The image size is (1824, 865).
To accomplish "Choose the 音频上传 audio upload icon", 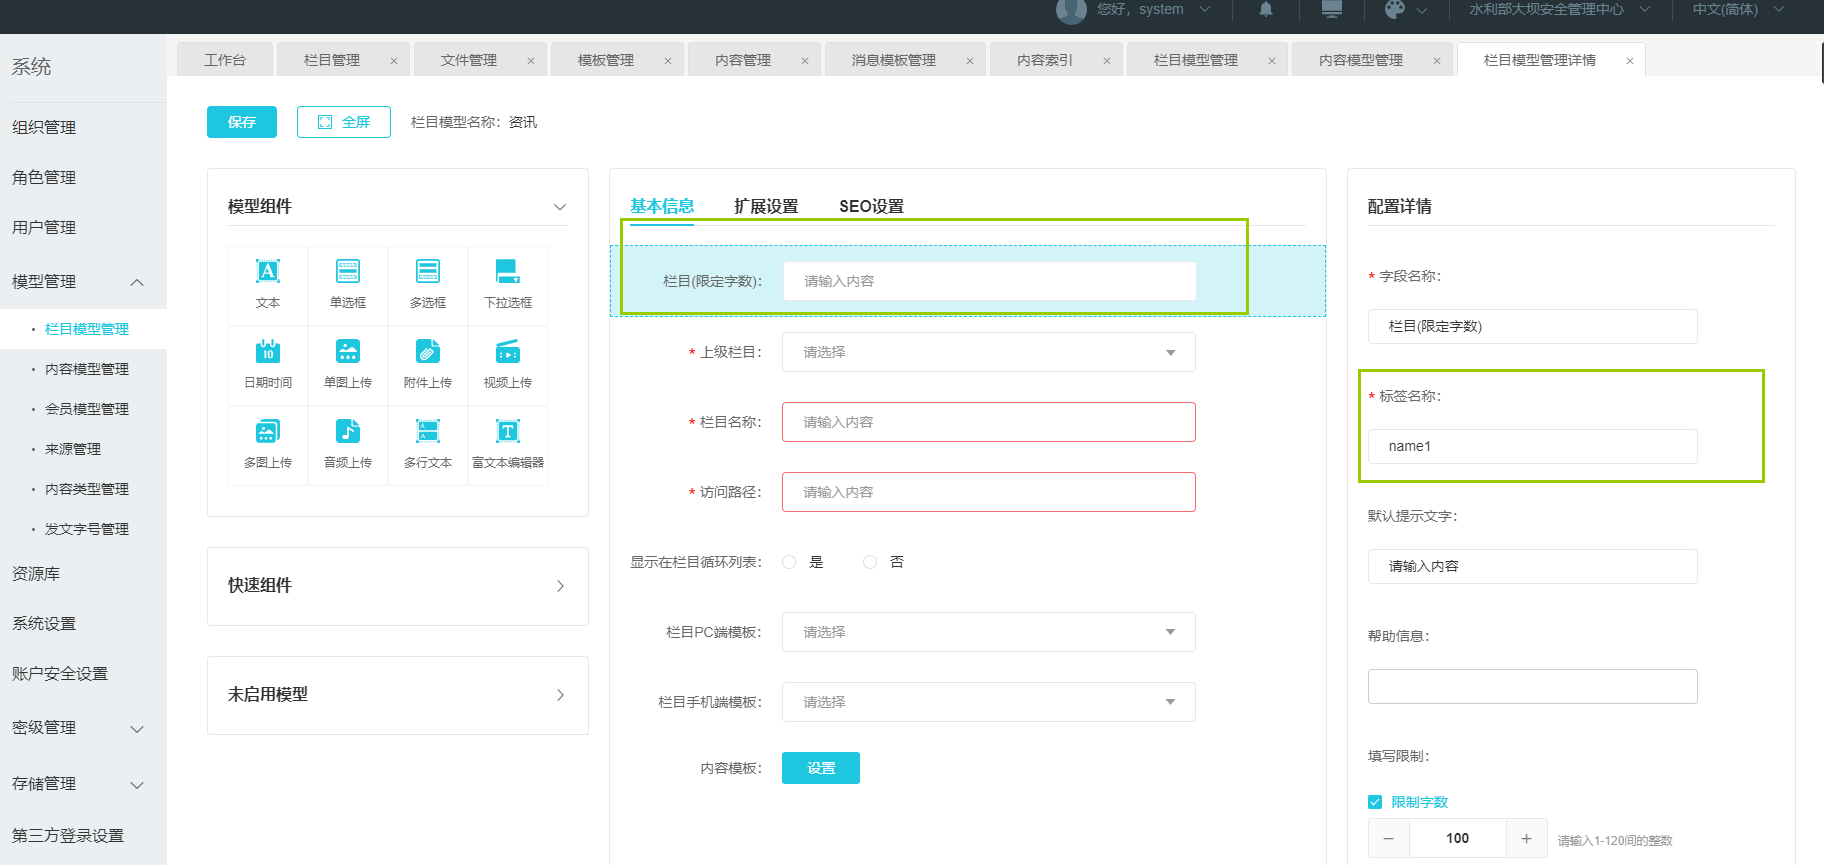I will (348, 432).
